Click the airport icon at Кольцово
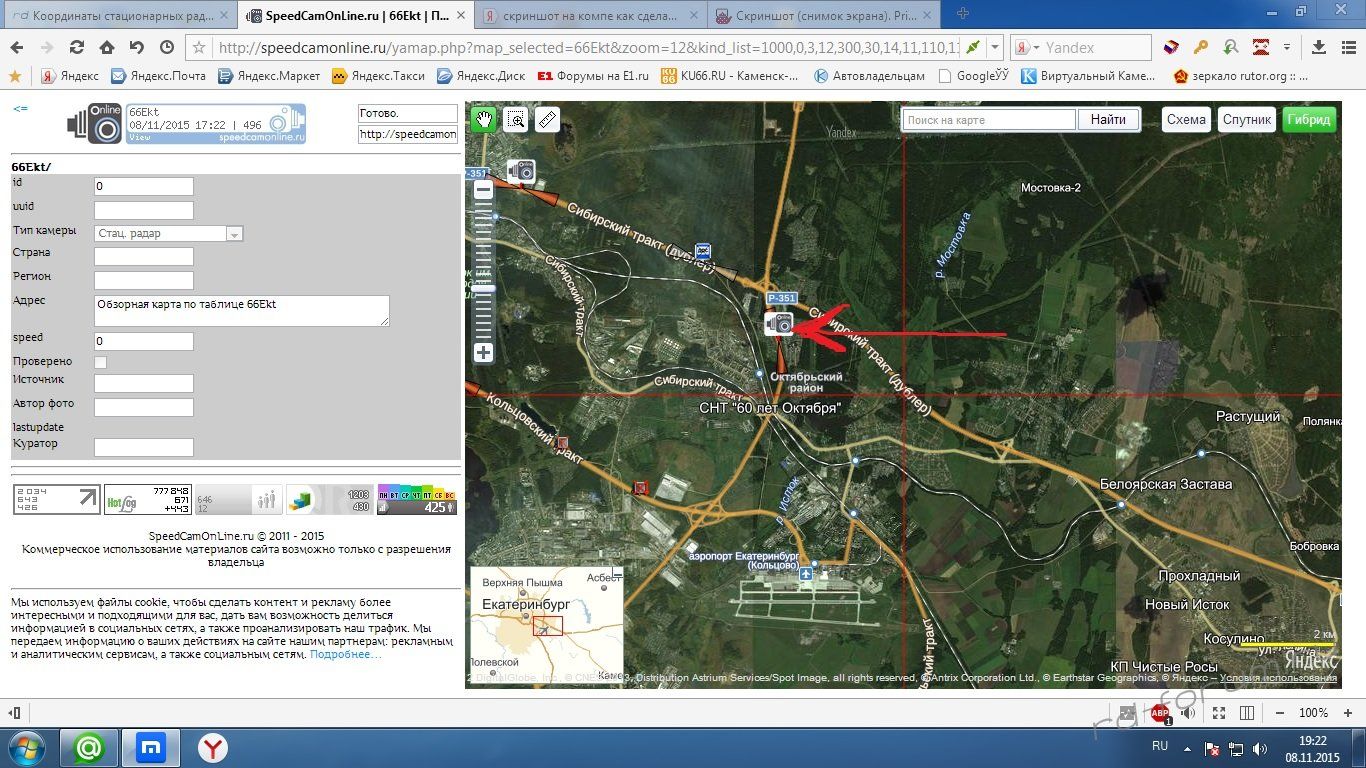Image resolution: width=1366 pixels, height=768 pixels. click(x=806, y=574)
